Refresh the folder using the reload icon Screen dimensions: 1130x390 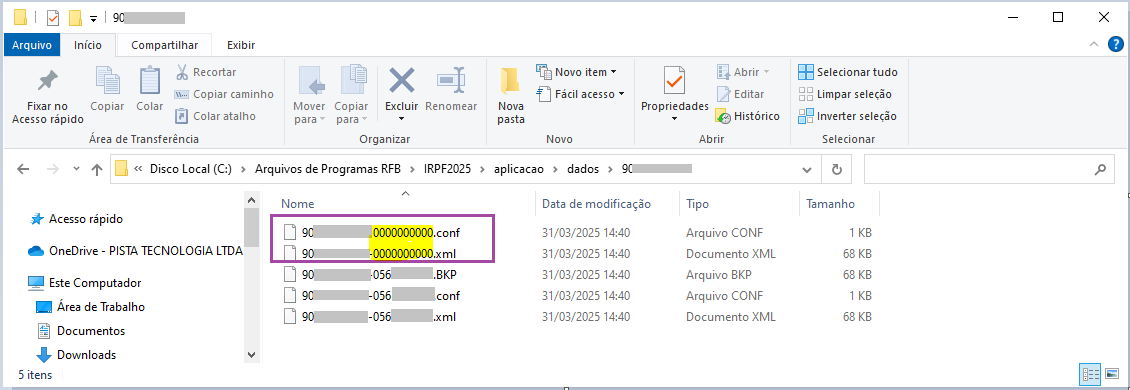coord(837,169)
